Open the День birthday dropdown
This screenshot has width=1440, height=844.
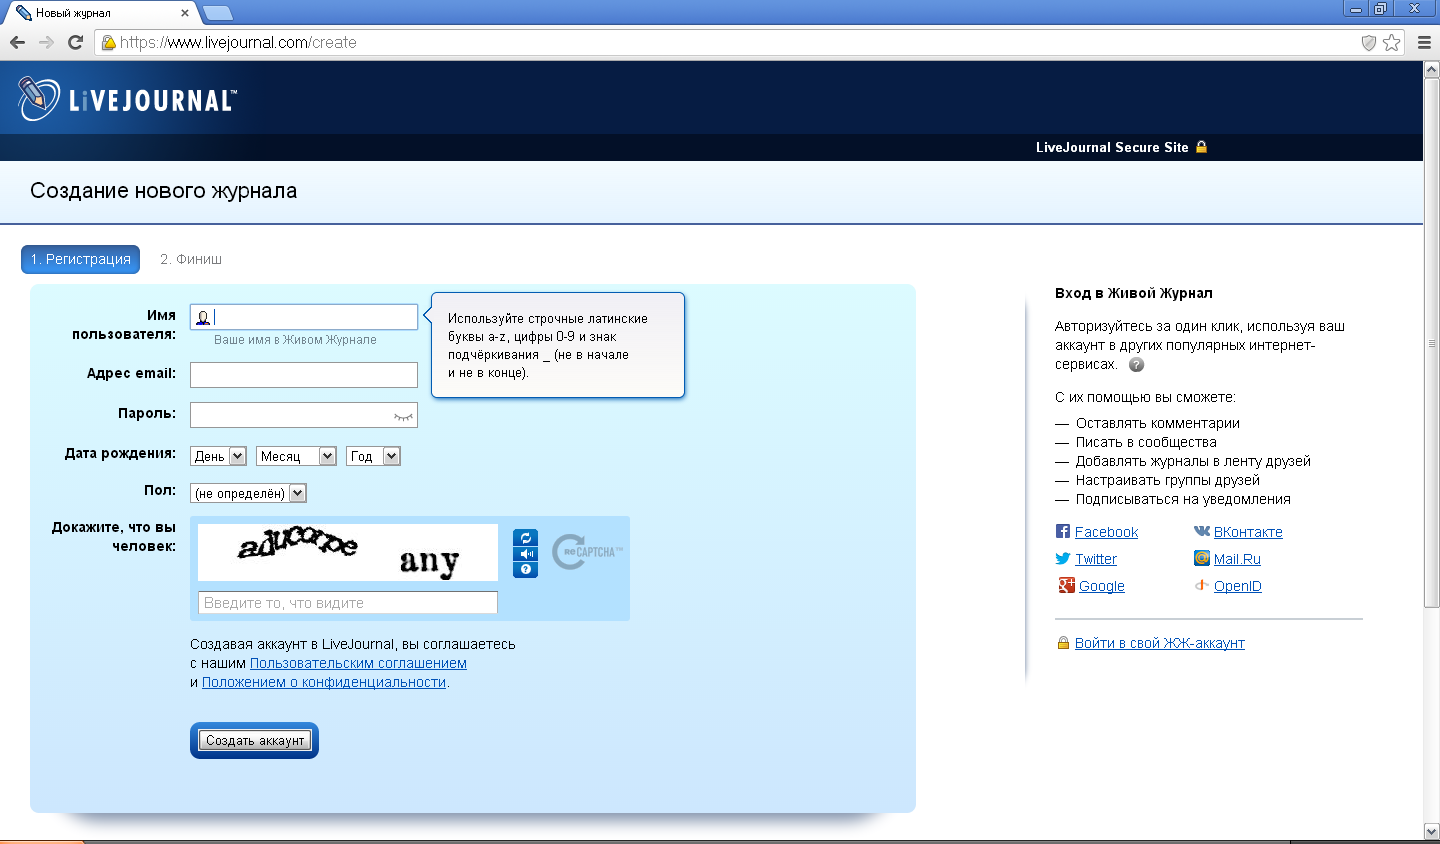(x=218, y=456)
